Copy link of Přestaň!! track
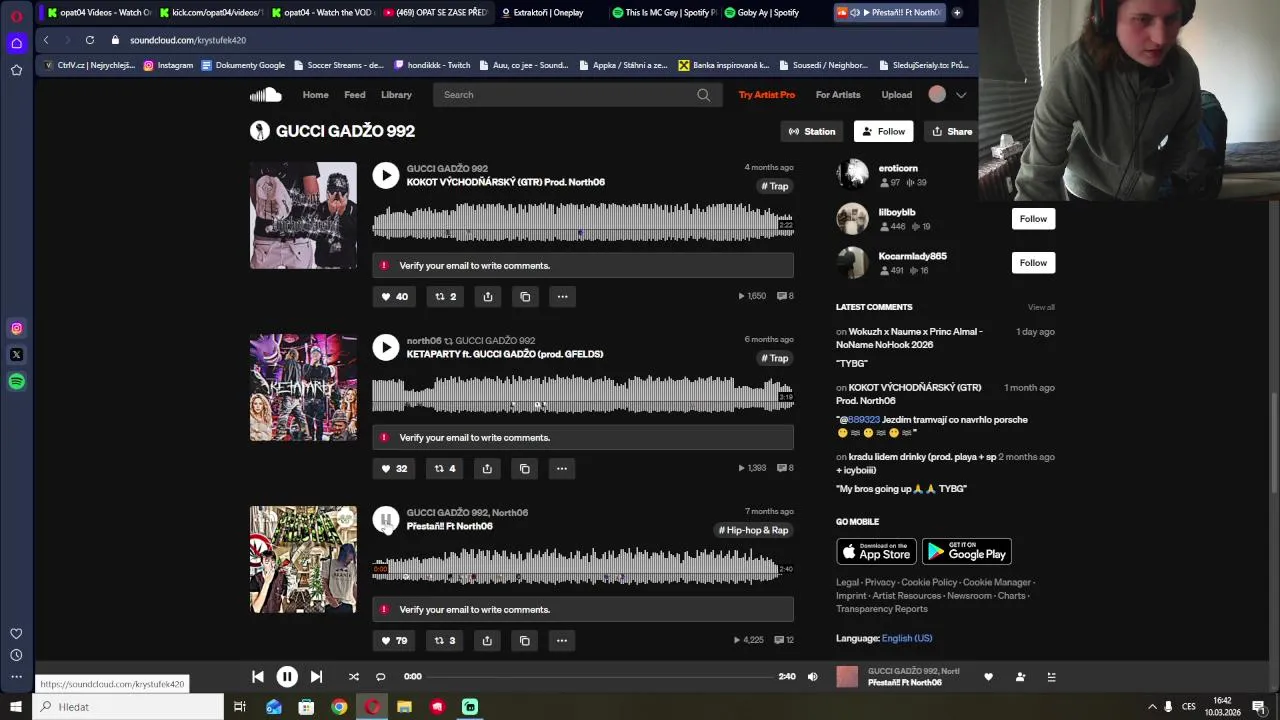Screen dimensions: 1280x720 [525, 640]
